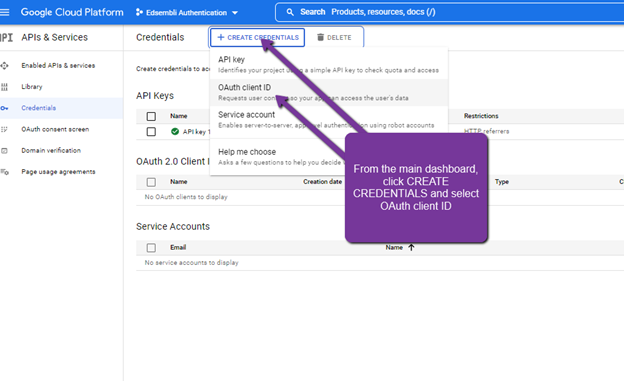Screen dimensions: 624x381
Task: Click the Credentials key icon
Action: [x=4, y=108]
